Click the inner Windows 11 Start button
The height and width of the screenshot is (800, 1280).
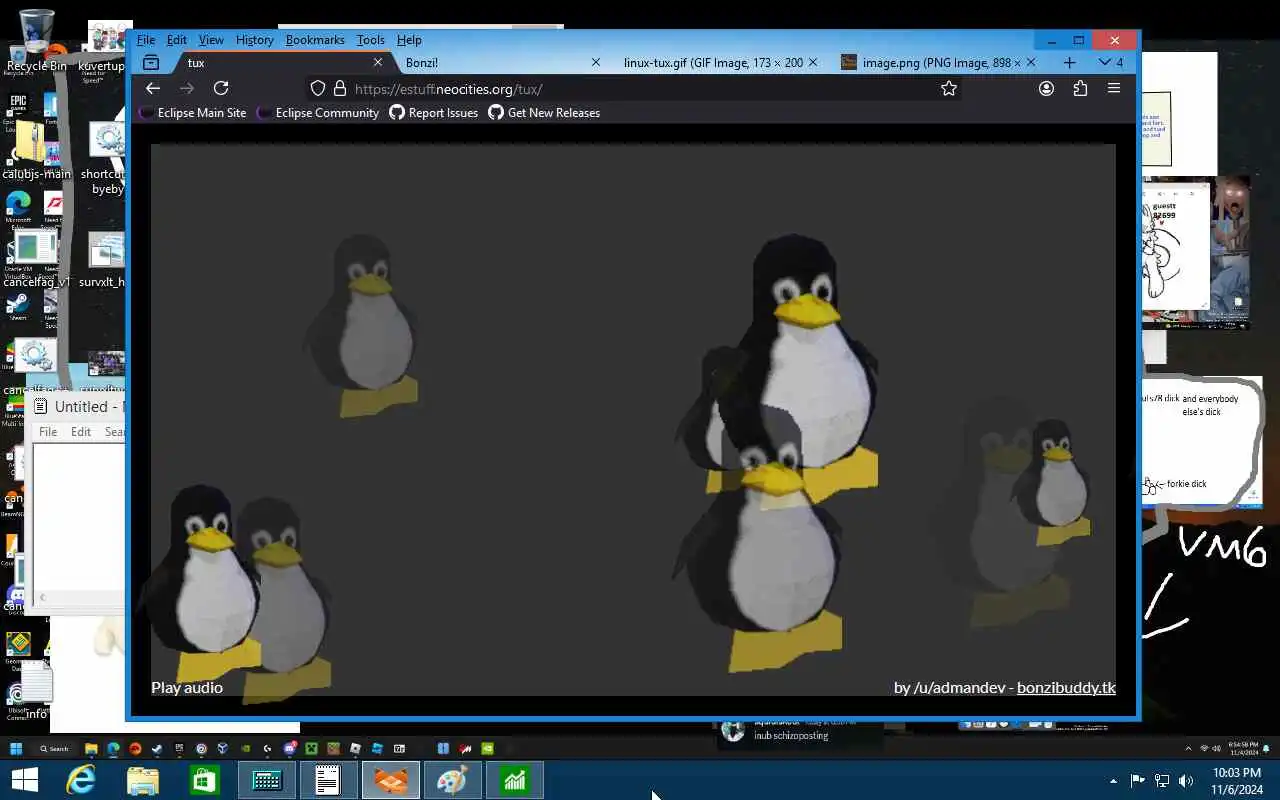(x=16, y=748)
